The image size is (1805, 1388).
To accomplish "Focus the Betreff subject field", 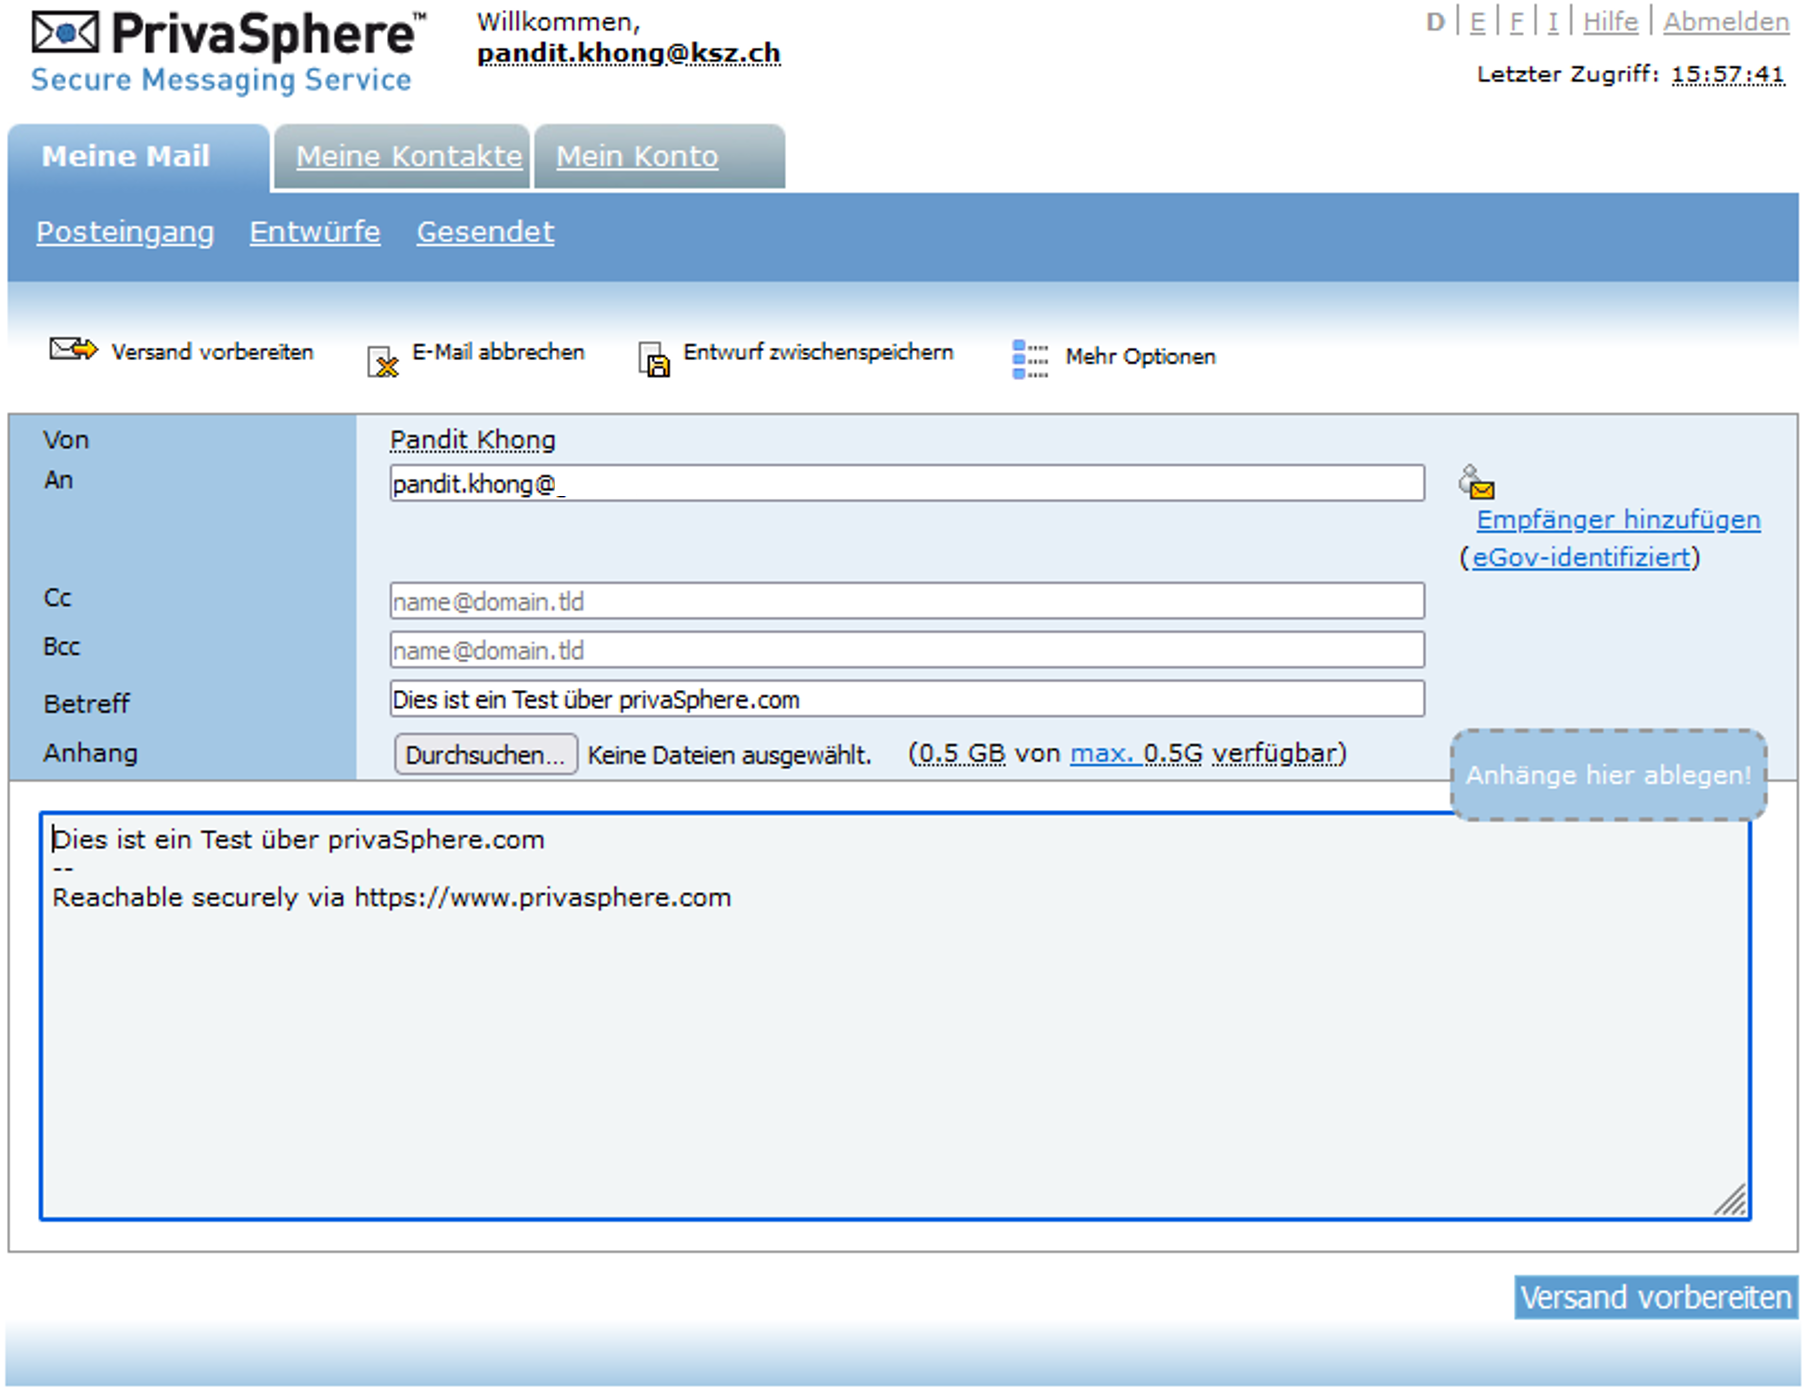I will coord(906,699).
